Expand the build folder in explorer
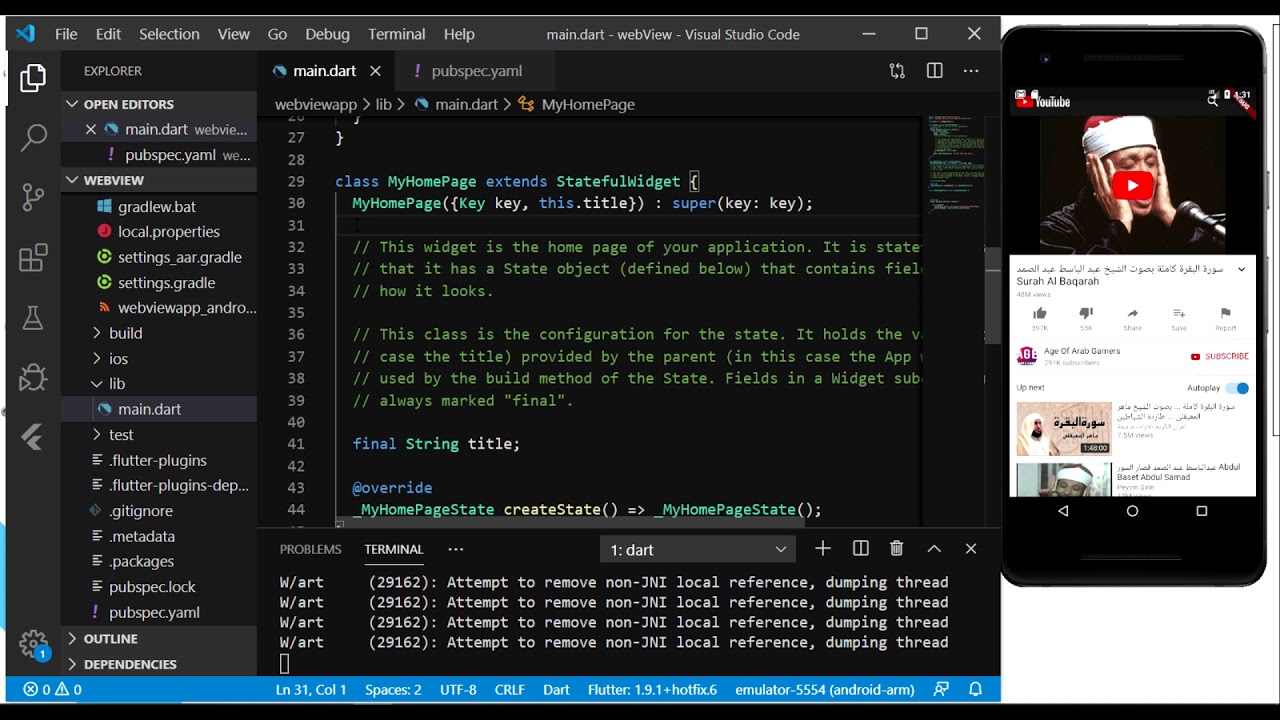 coord(125,333)
